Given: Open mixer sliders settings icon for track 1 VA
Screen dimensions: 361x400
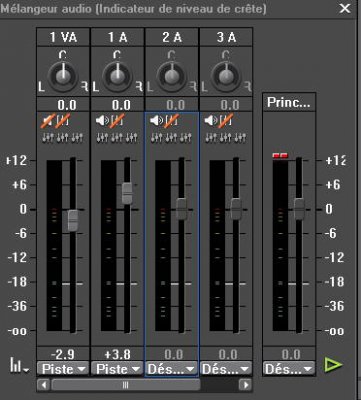Looking at the screenshot, I should (x=63, y=137).
